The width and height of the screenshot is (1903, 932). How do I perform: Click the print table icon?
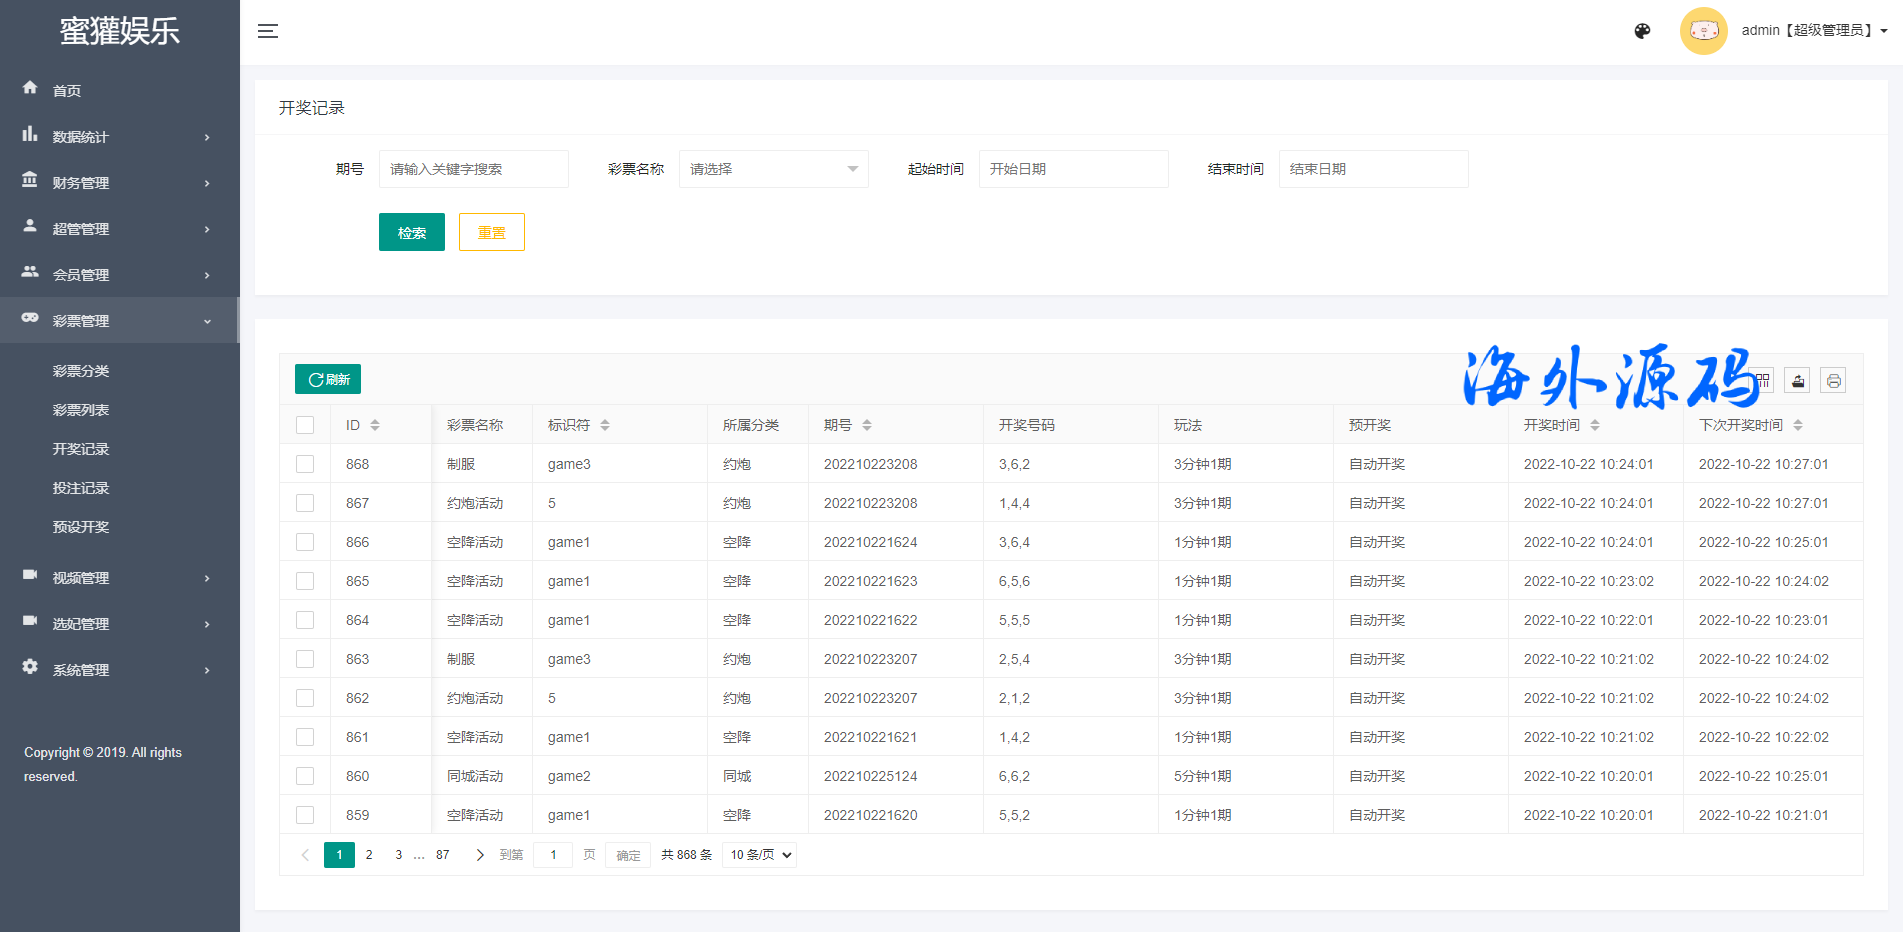[x=1833, y=381]
